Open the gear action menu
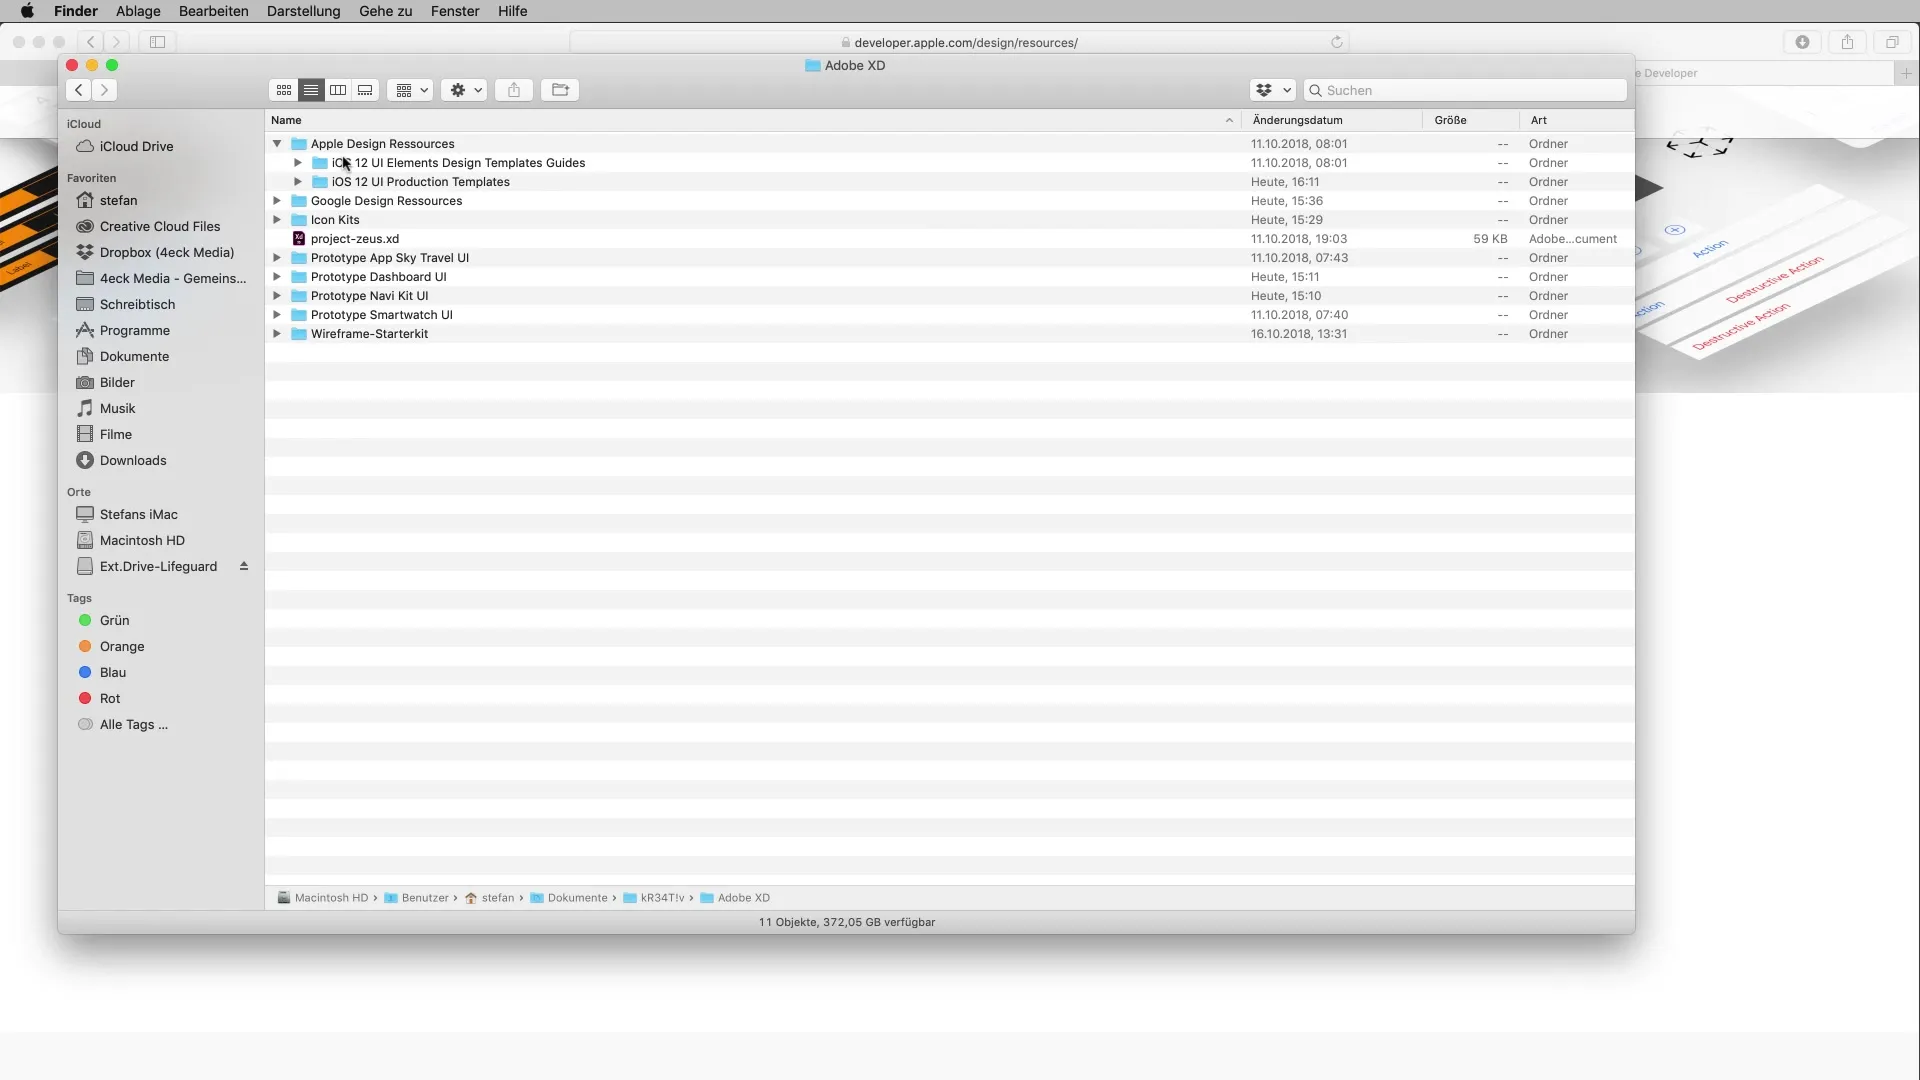 pos(464,90)
